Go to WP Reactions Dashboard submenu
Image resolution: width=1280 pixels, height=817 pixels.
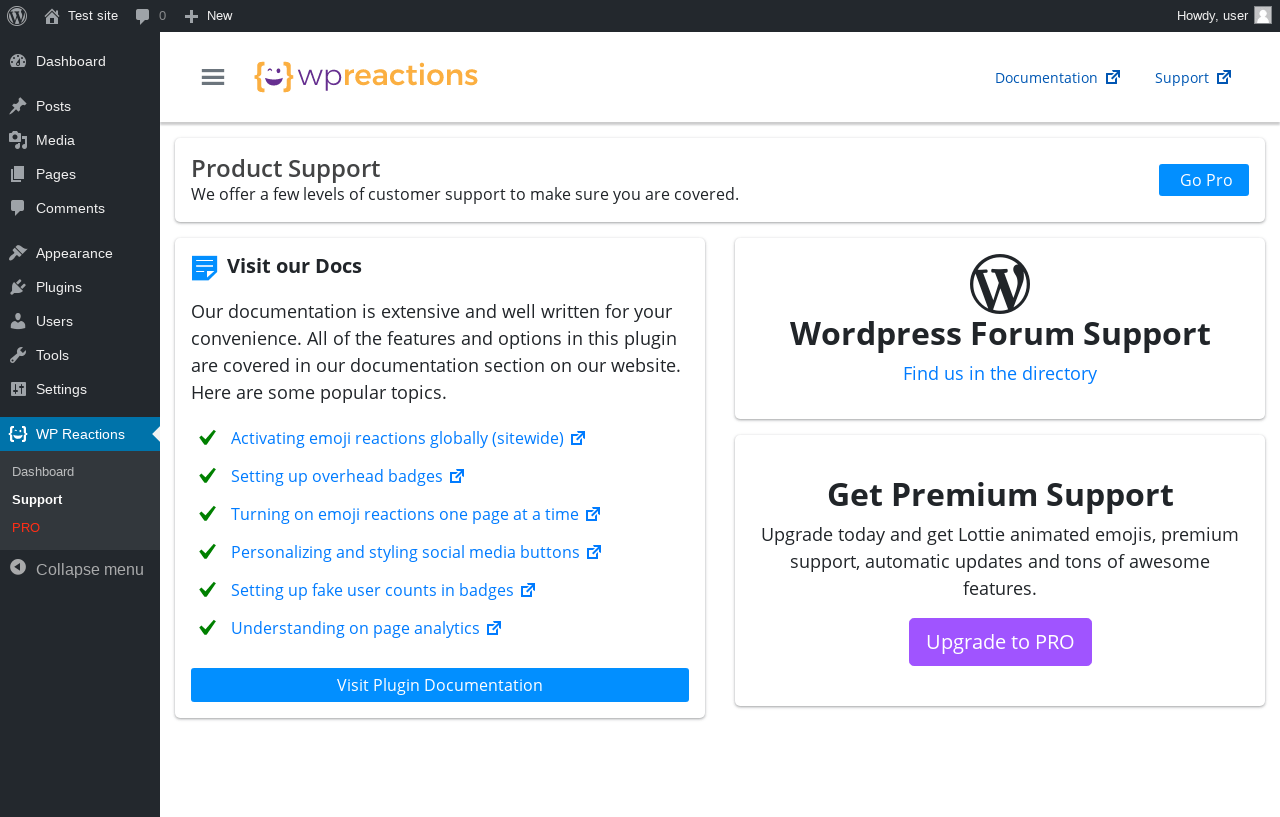tap(43, 471)
